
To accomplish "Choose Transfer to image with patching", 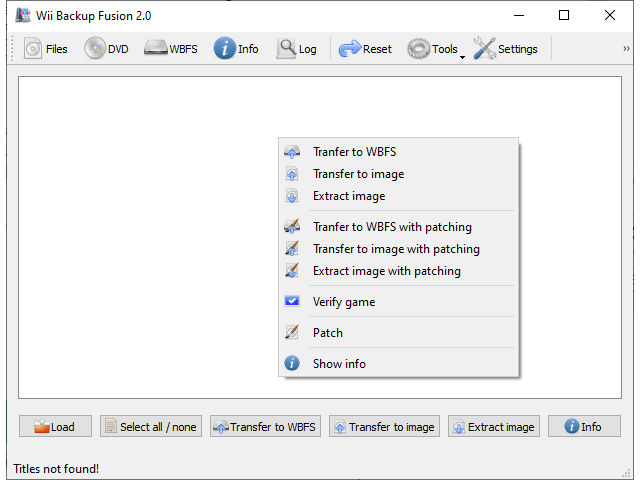I will click(x=396, y=249).
